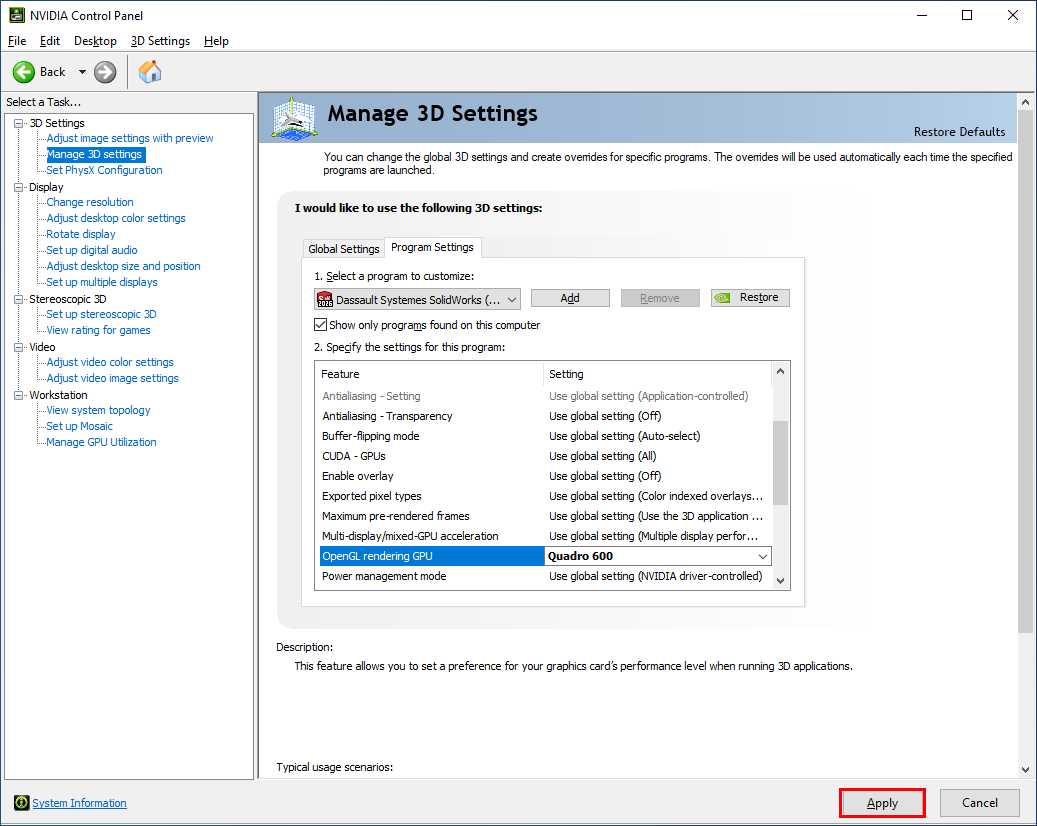Open Adjust image settings with preview

pos(130,138)
